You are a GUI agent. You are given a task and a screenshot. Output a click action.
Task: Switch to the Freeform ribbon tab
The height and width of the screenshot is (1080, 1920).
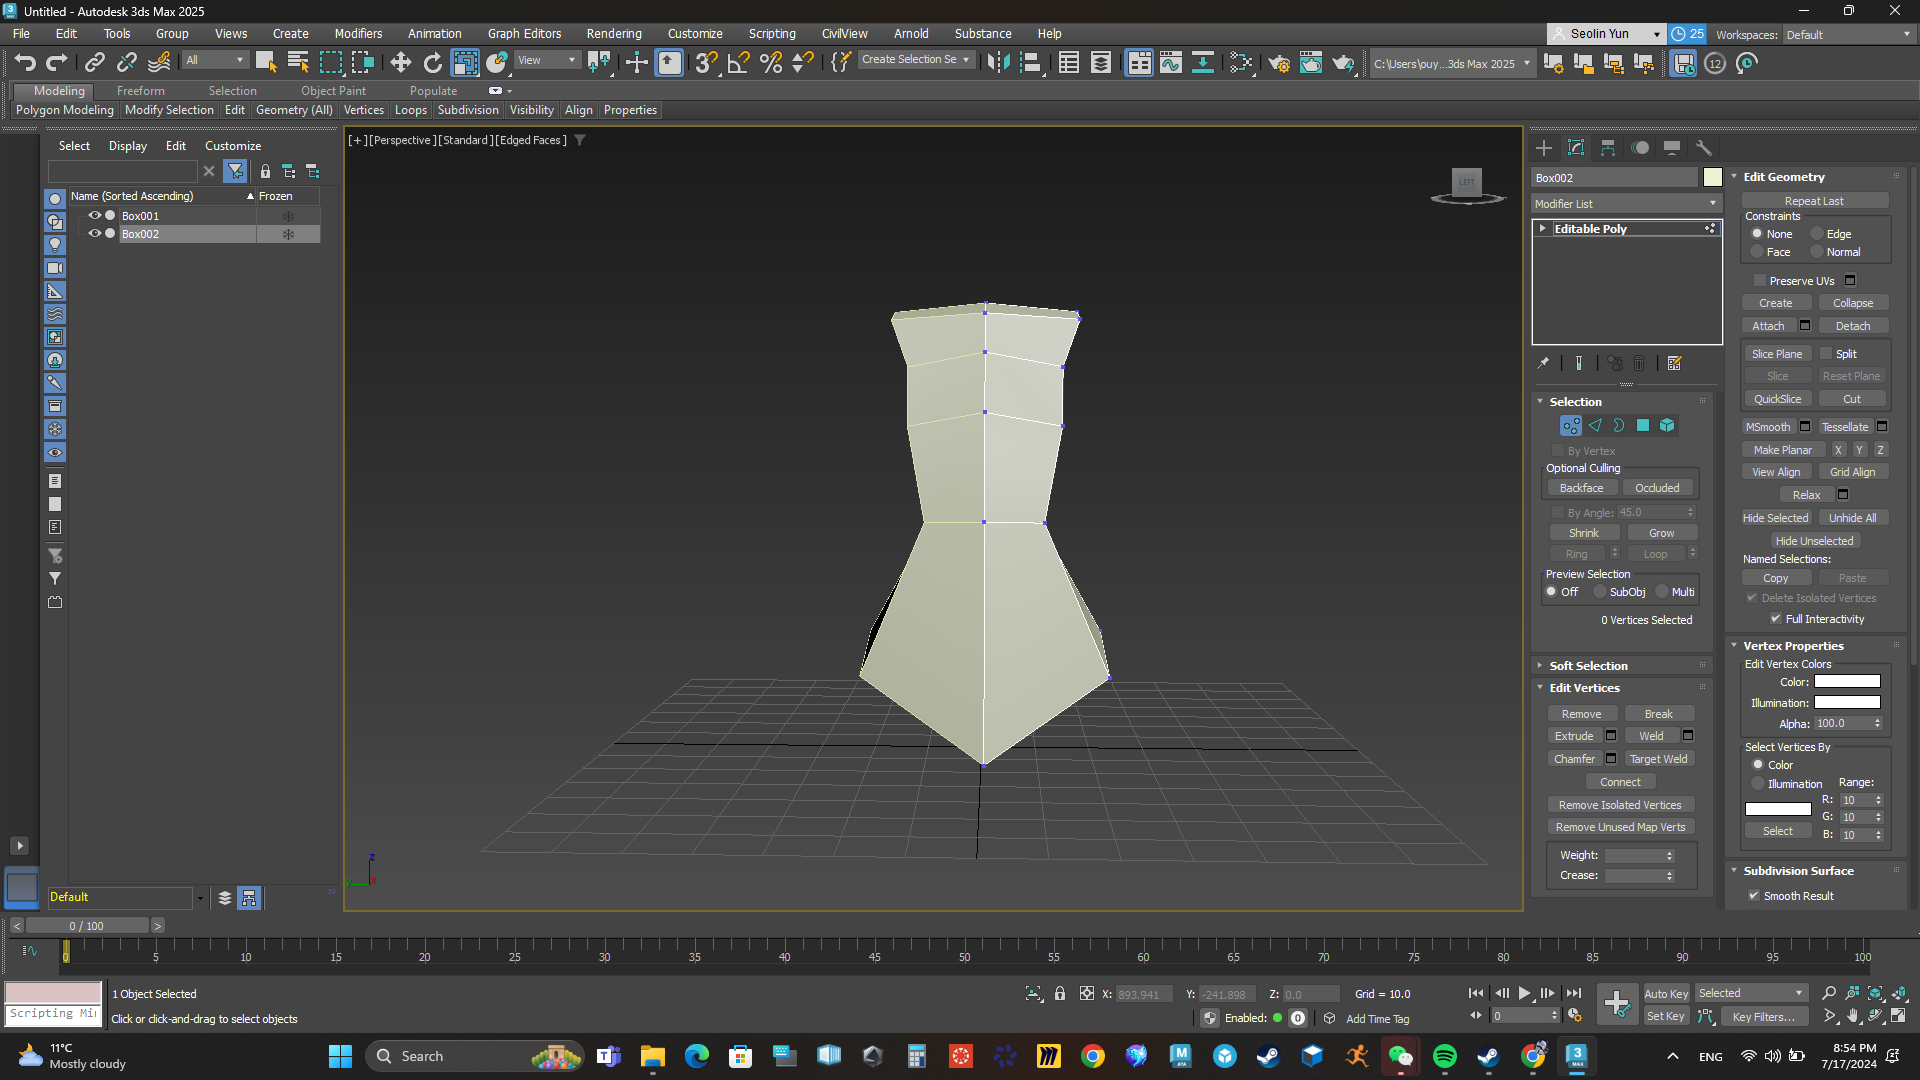140,91
